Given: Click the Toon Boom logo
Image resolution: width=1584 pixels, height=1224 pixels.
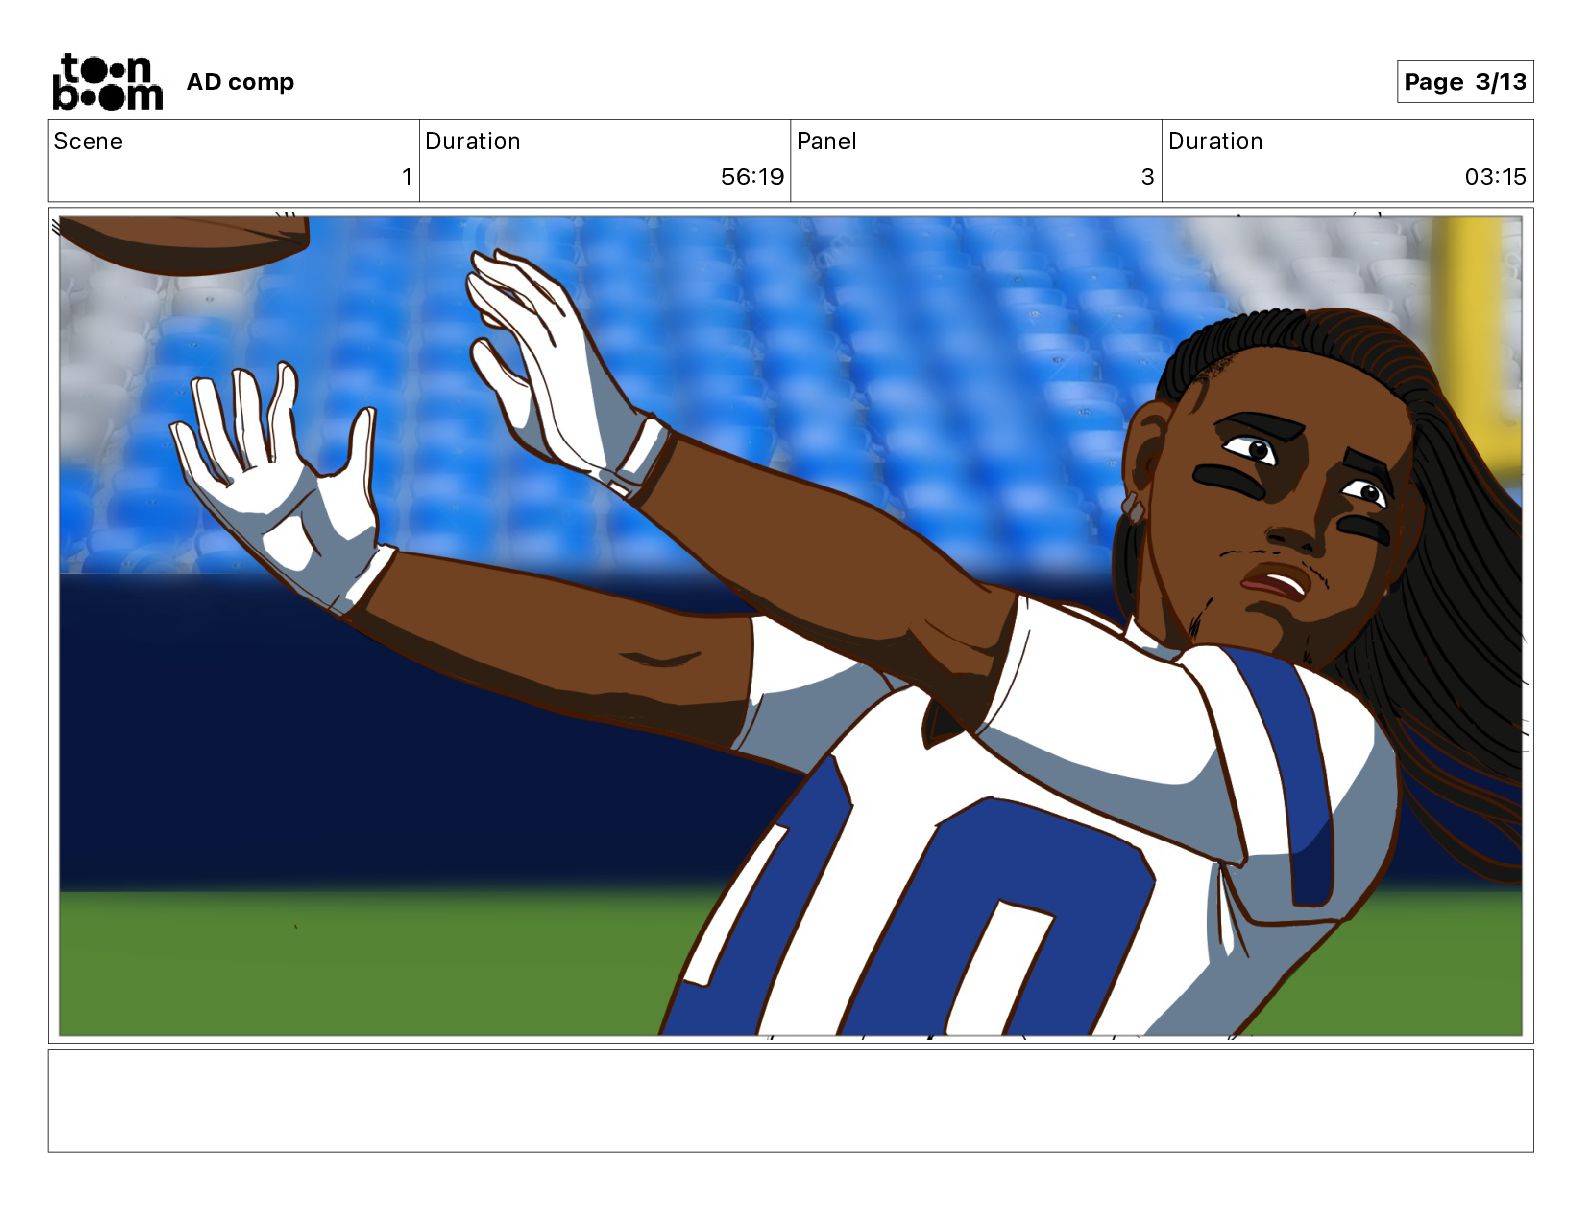Looking at the screenshot, I should (108, 82).
